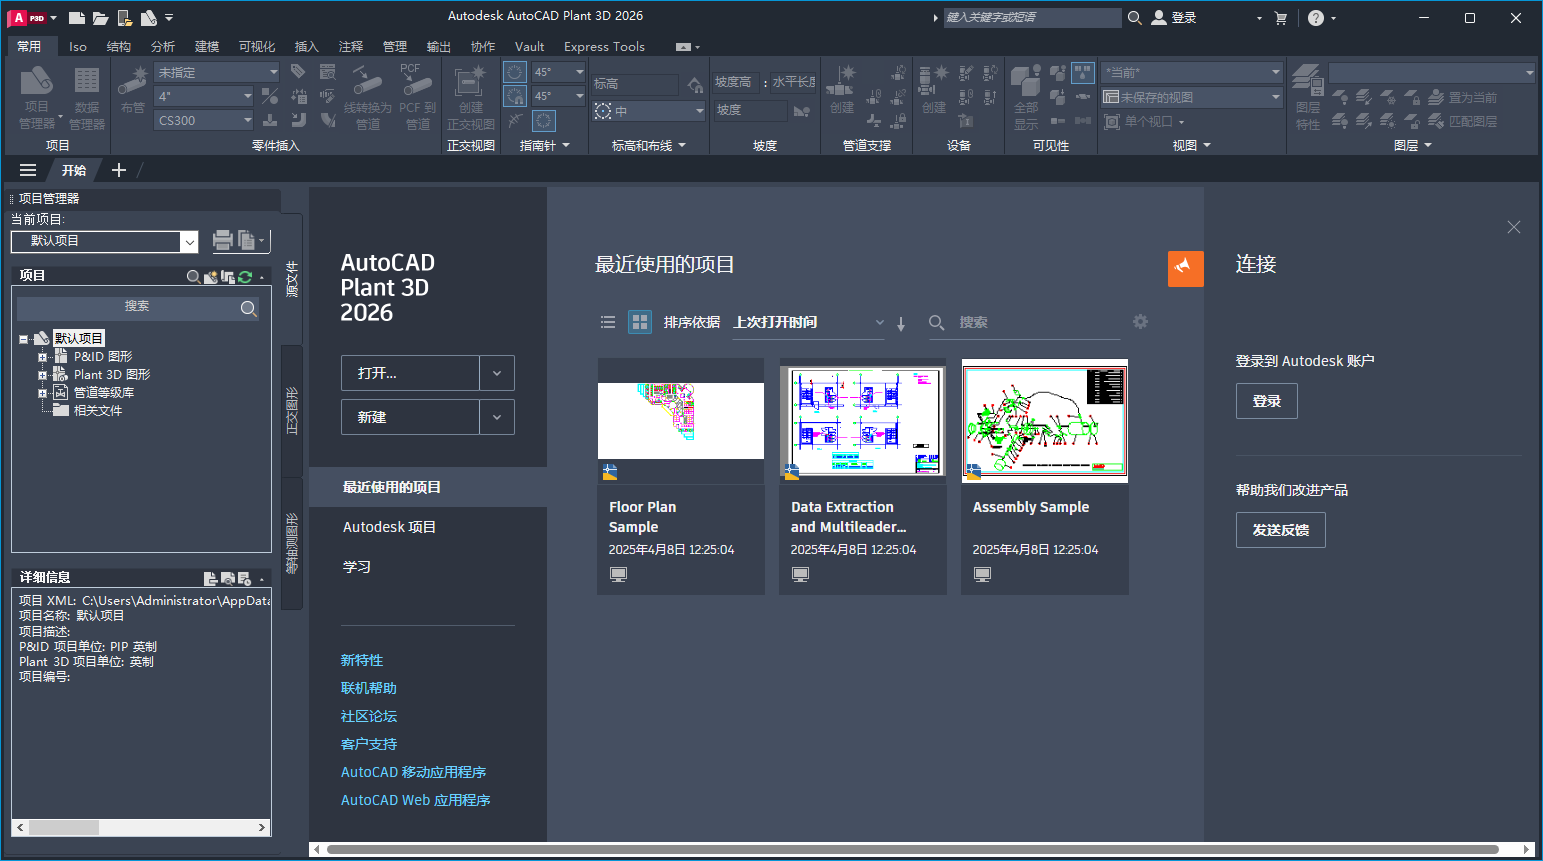Click the help question mark icon
The height and width of the screenshot is (861, 1543).
tap(1316, 18)
